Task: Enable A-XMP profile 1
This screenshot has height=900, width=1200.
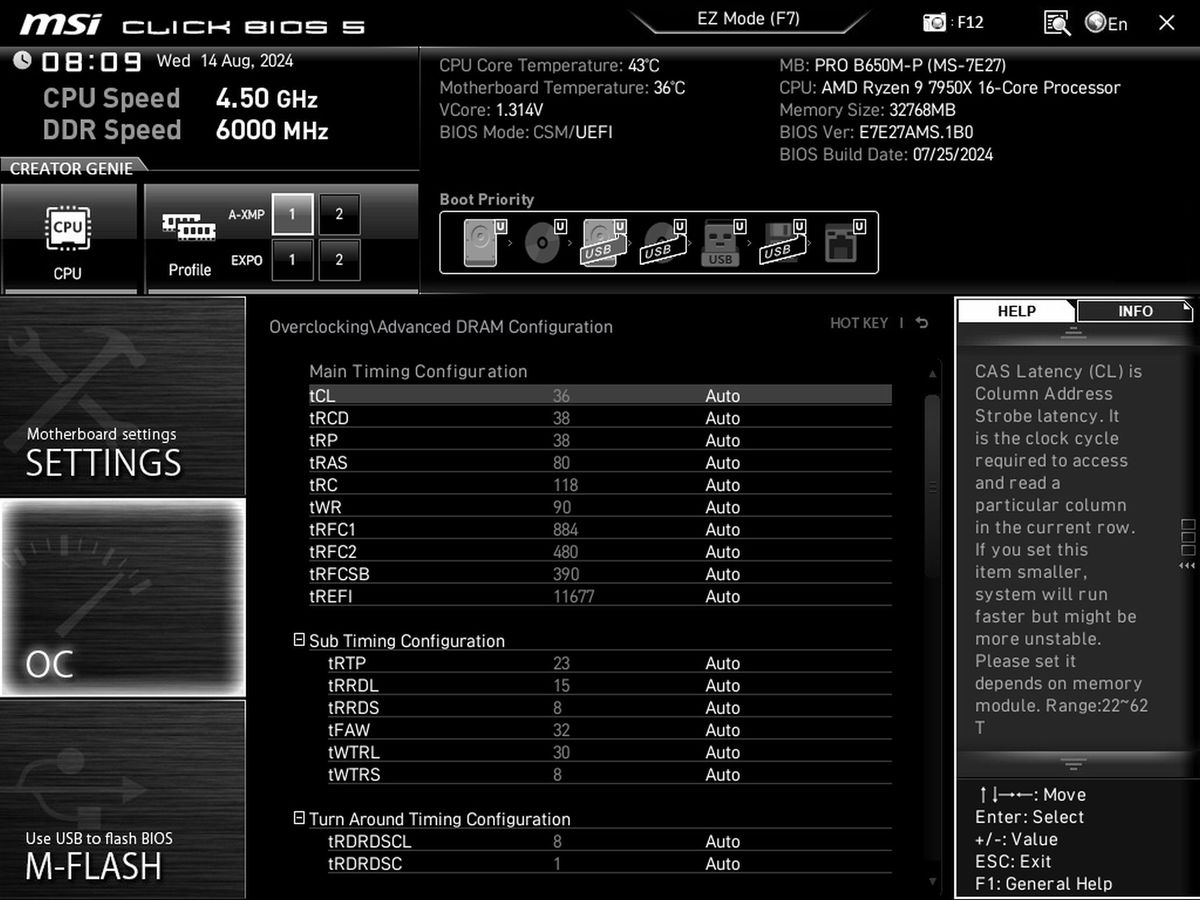Action: click(x=292, y=214)
